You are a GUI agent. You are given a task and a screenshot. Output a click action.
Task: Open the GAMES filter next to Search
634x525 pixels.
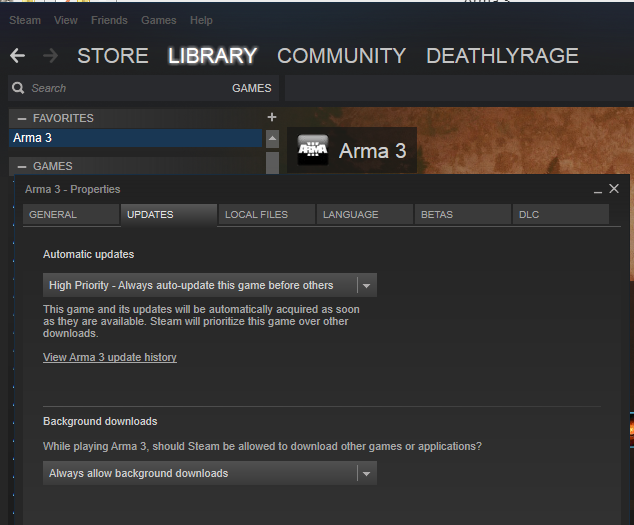tap(251, 88)
